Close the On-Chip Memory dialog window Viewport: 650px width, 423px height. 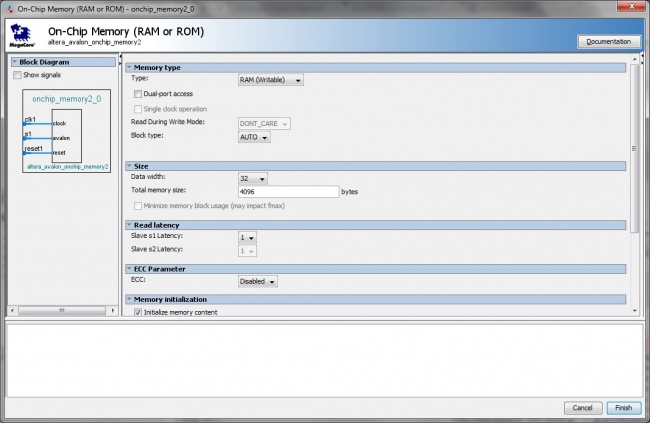click(631, 7)
